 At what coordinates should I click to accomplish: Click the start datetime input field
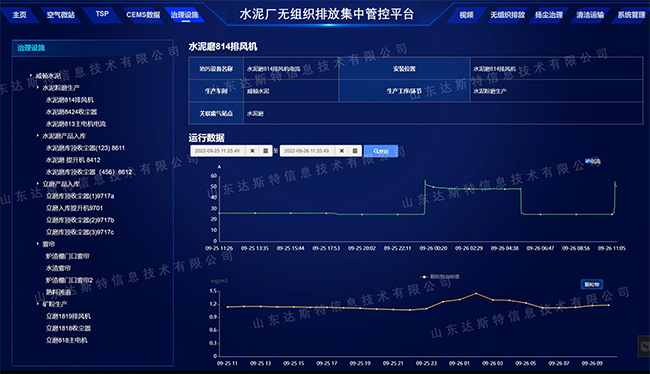pos(218,151)
